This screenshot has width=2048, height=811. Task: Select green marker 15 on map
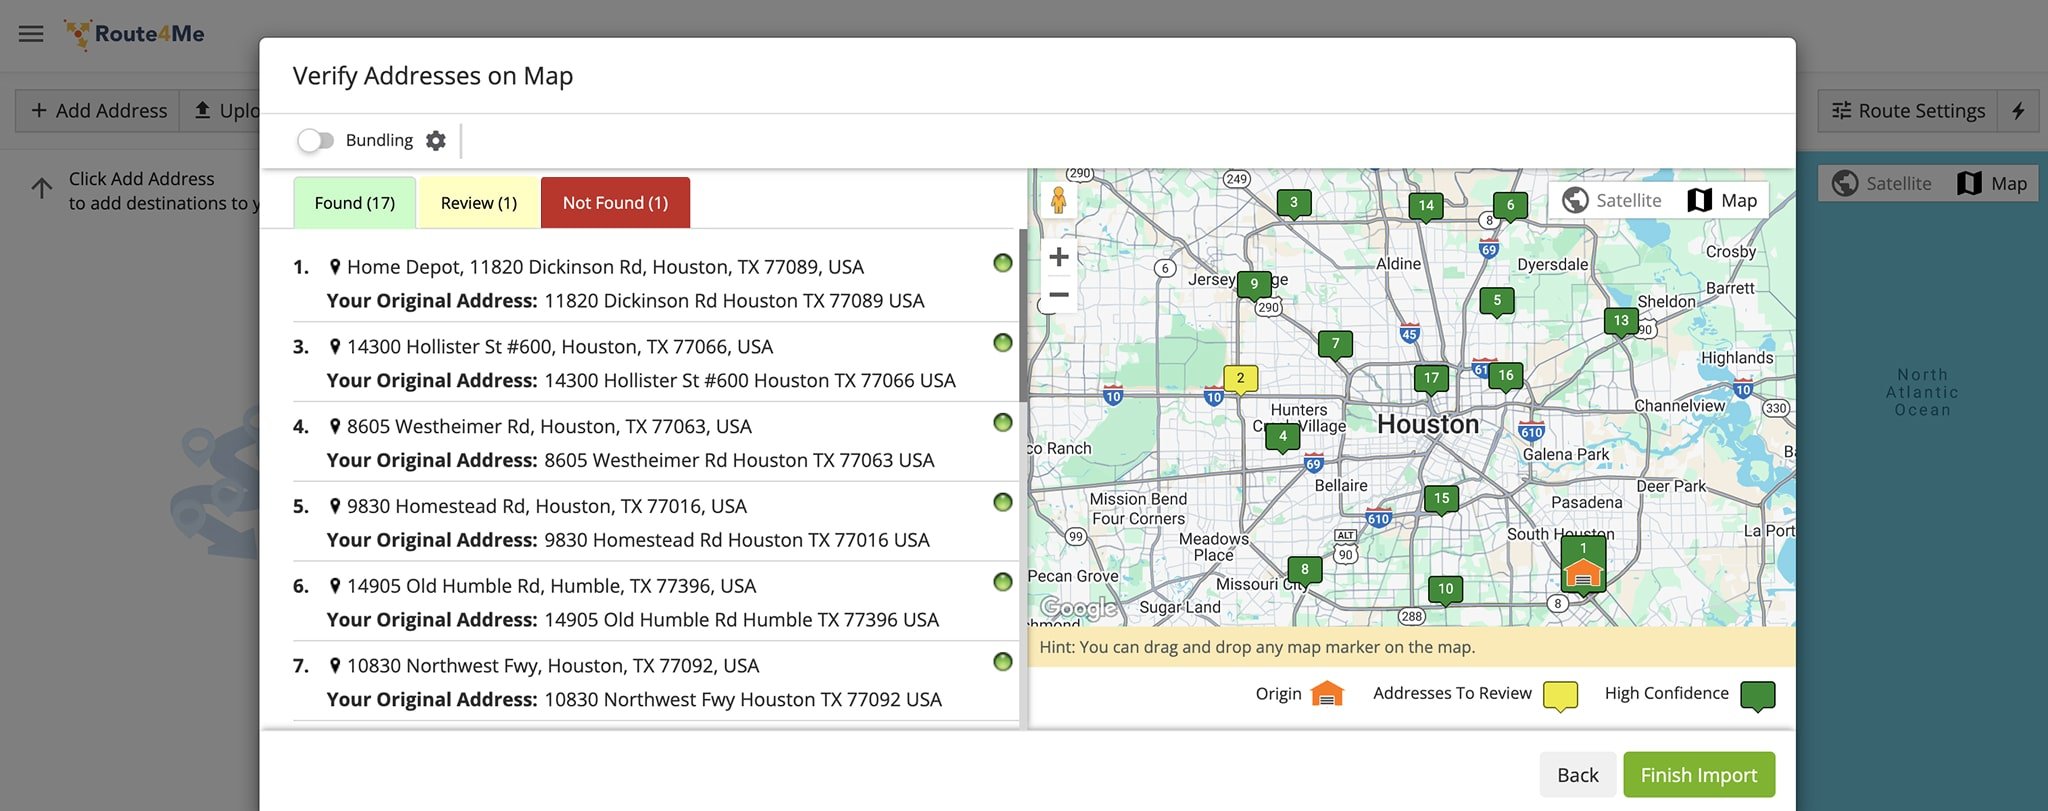tap(1441, 500)
